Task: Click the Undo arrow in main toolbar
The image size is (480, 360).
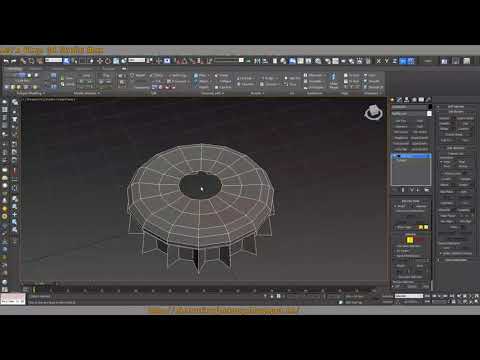Action: click(6, 61)
